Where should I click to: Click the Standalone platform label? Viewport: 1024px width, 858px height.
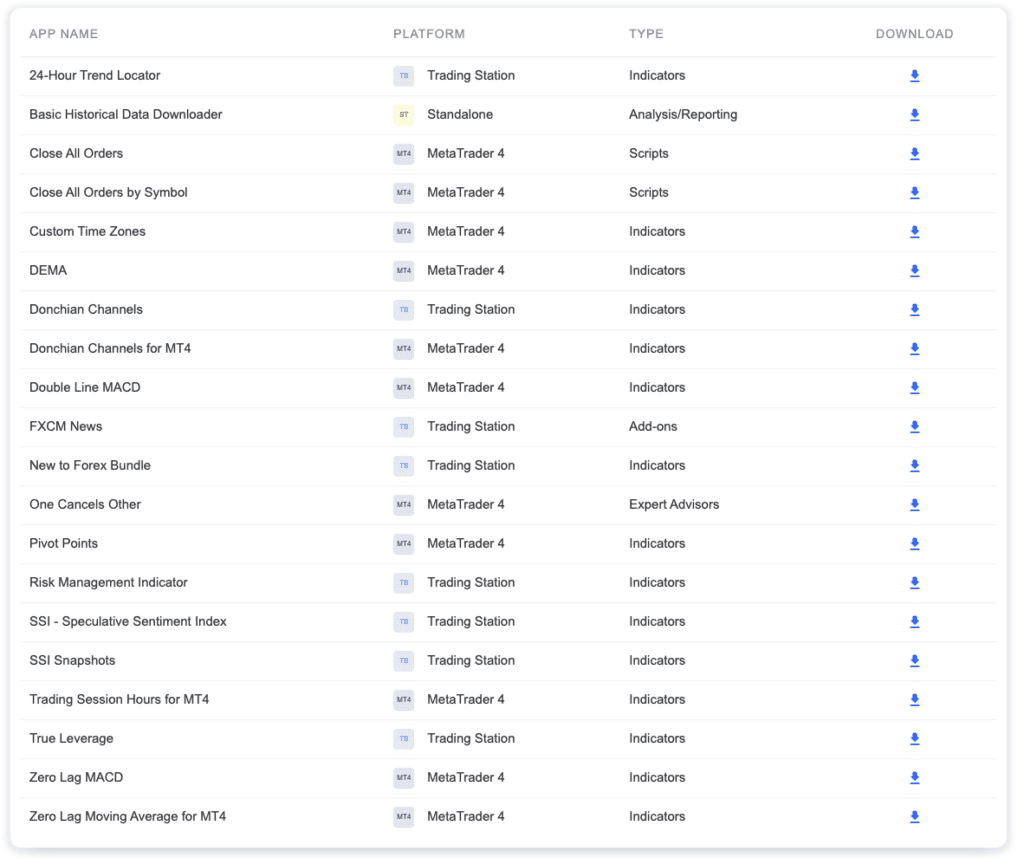tap(460, 114)
